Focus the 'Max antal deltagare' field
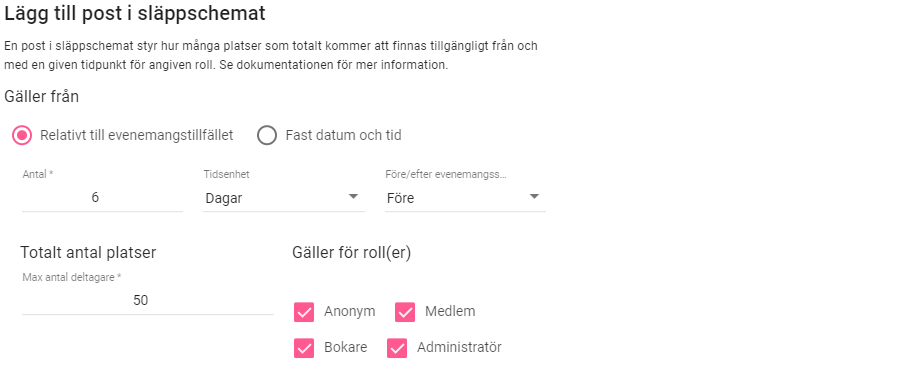 coord(148,300)
